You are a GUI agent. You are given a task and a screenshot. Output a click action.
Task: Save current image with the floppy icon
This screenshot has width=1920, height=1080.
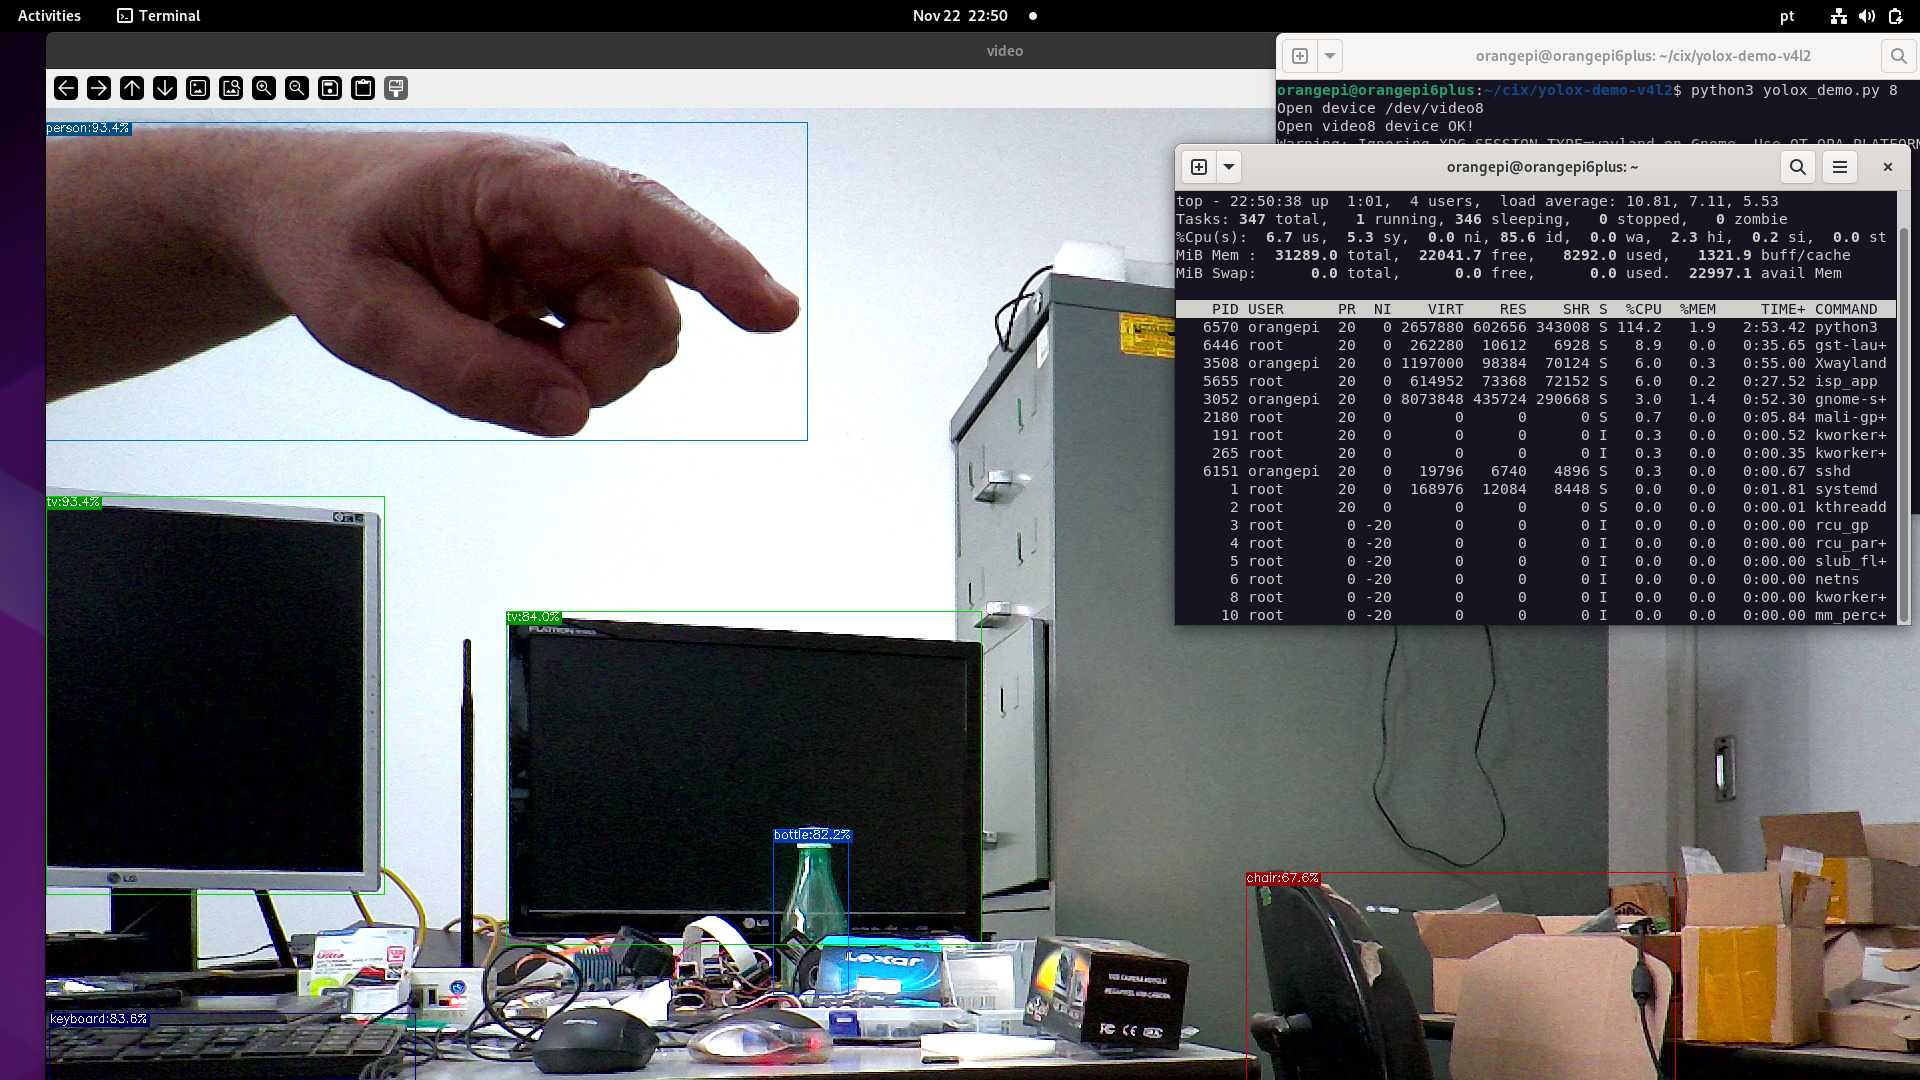coord(330,88)
